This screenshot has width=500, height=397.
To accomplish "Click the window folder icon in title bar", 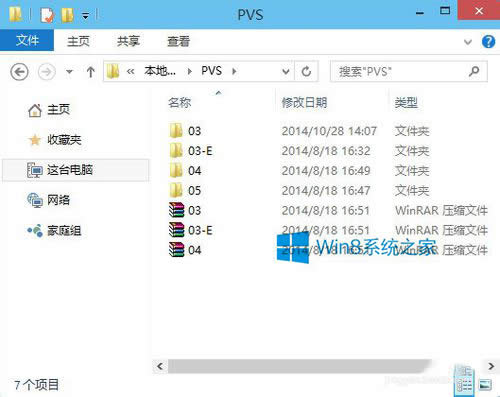I will click(15, 15).
